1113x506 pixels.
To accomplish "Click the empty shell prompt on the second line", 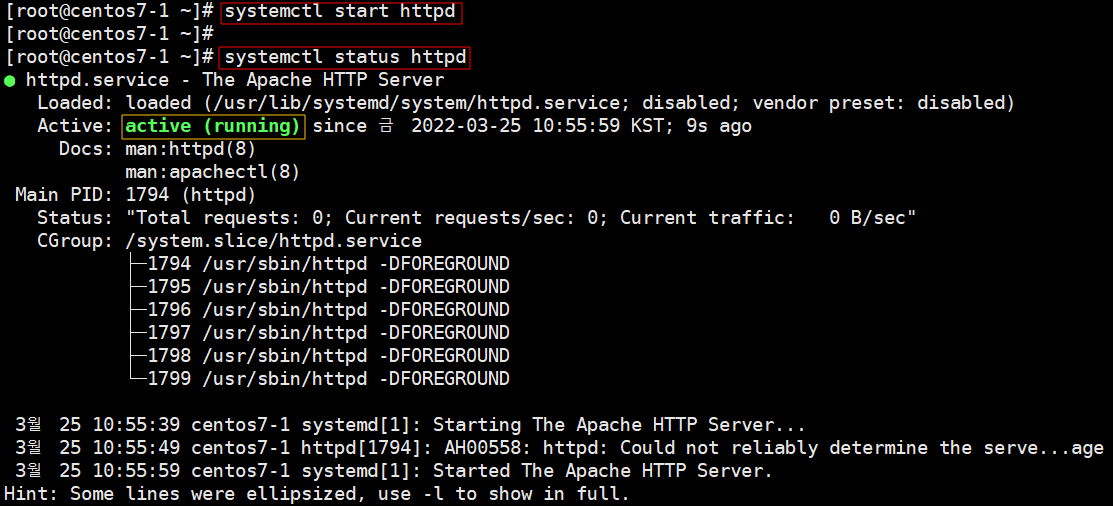I will point(110,34).
